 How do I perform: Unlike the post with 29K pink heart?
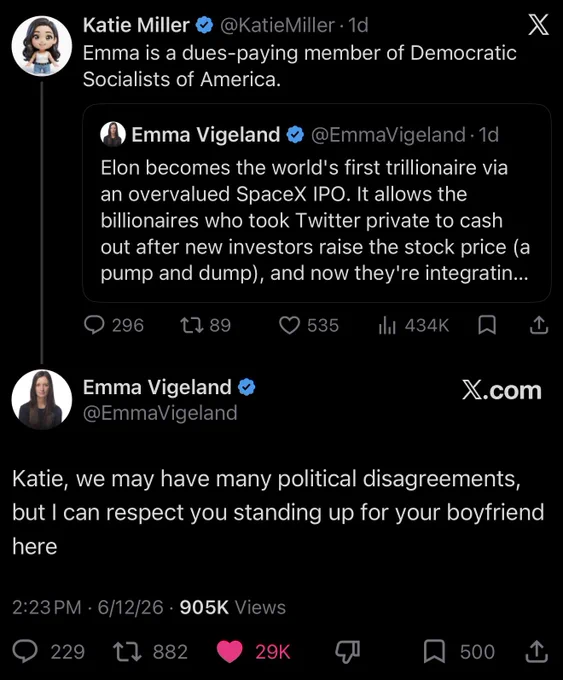pos(229,652)
